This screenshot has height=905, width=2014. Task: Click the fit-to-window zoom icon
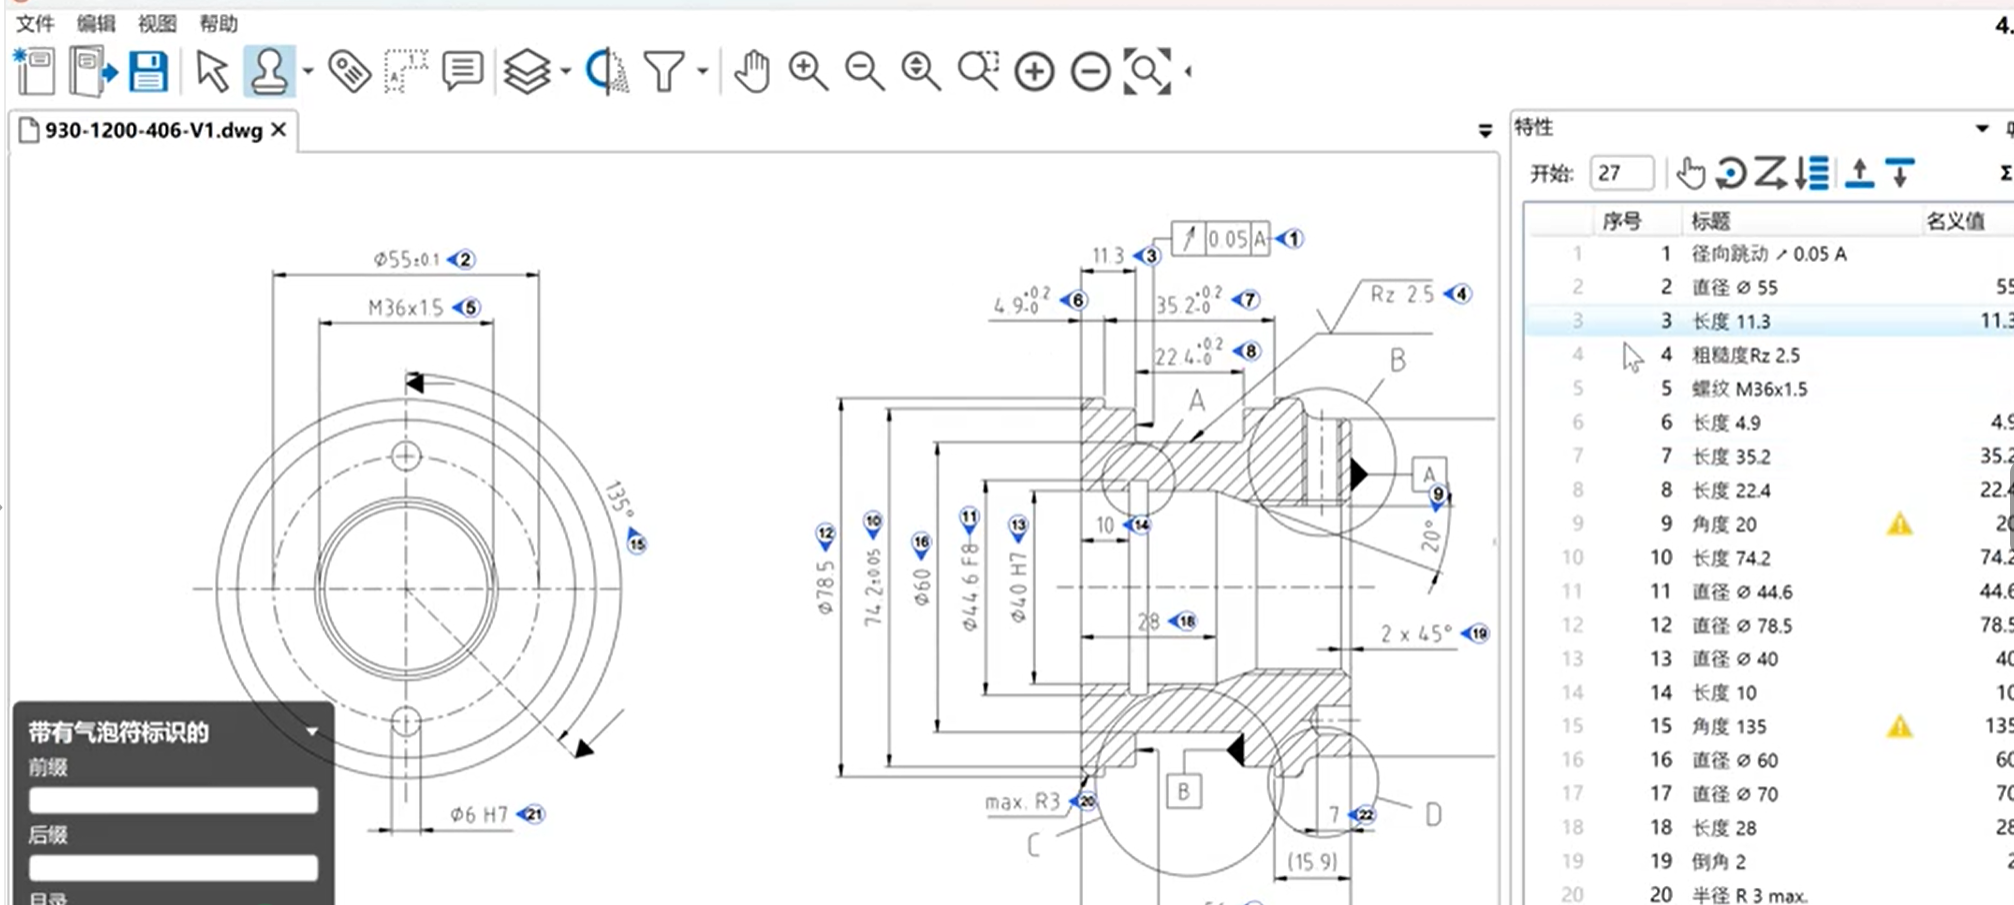1146,72
